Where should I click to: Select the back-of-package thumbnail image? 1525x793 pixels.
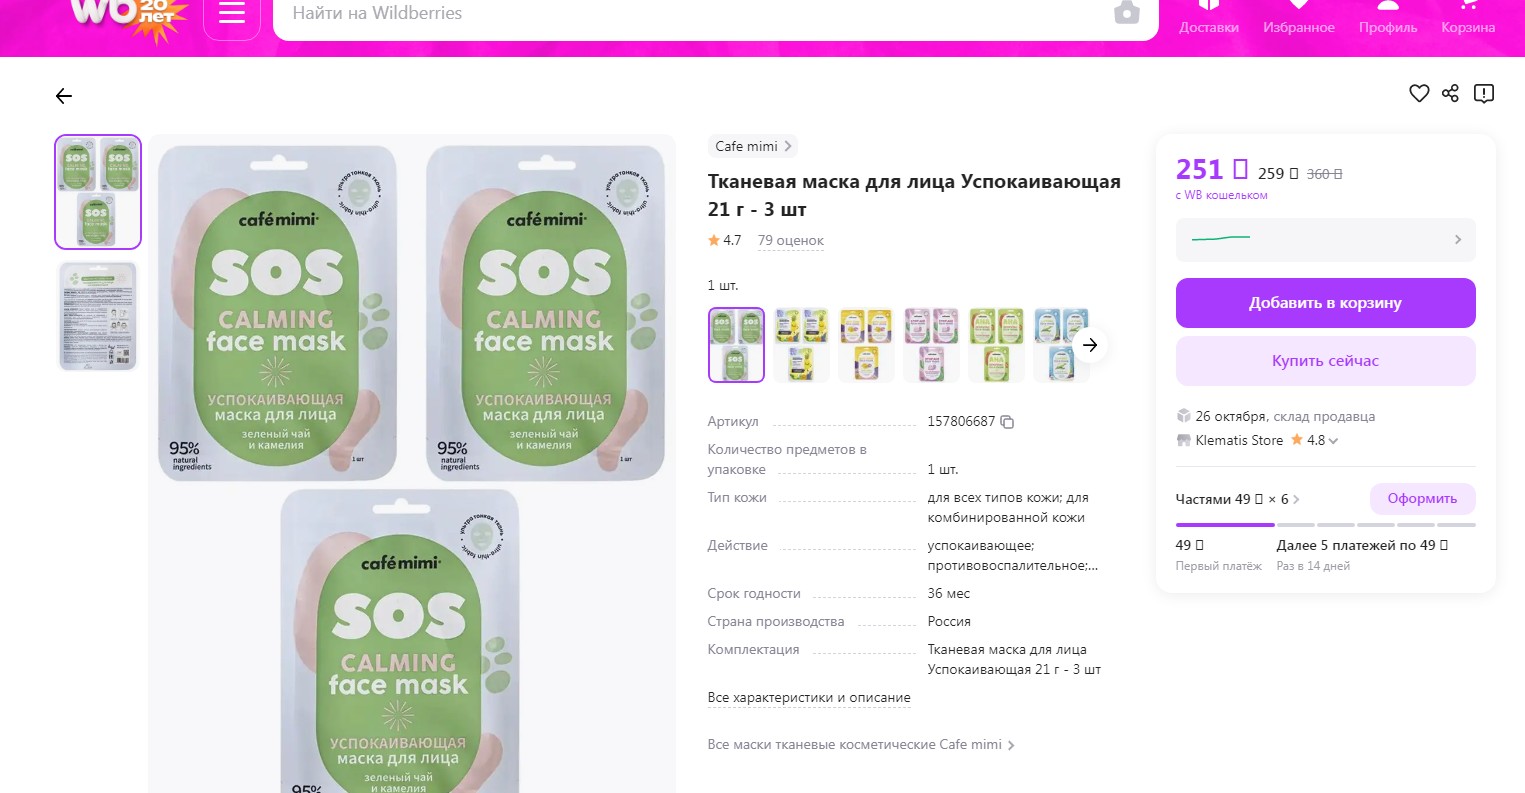[98, 316]
